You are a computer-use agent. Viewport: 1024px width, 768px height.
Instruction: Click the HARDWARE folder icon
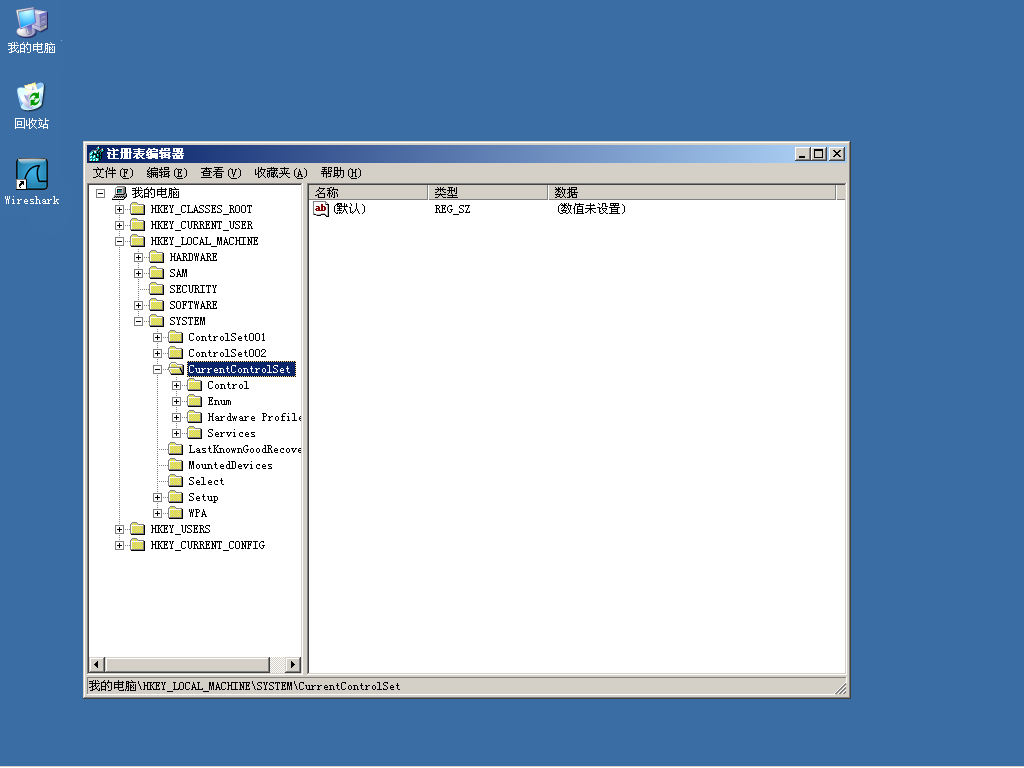coord(156,257)
